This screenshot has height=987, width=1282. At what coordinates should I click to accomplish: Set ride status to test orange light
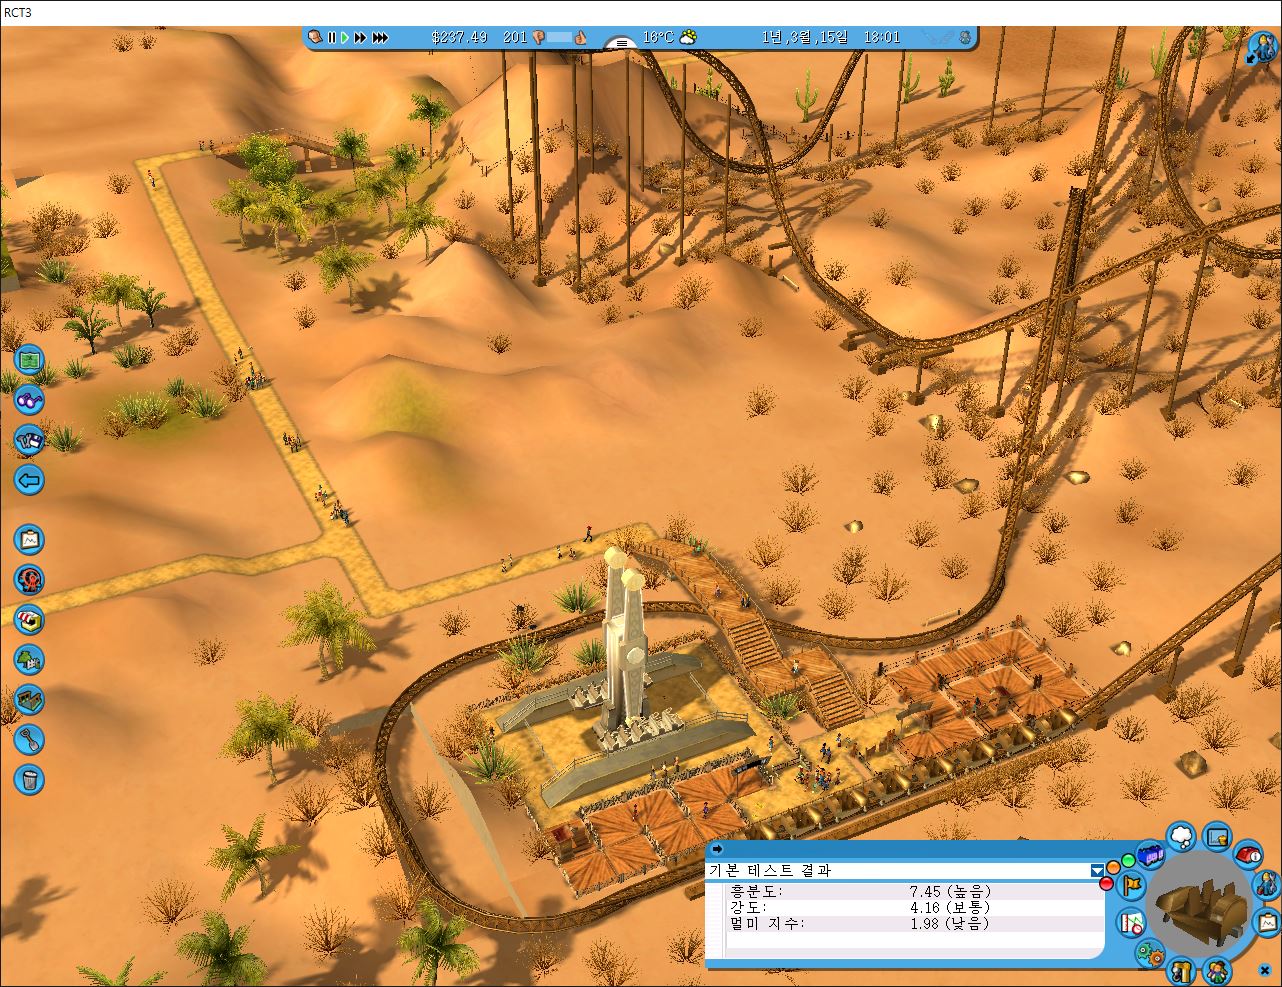pos(1113,867)
